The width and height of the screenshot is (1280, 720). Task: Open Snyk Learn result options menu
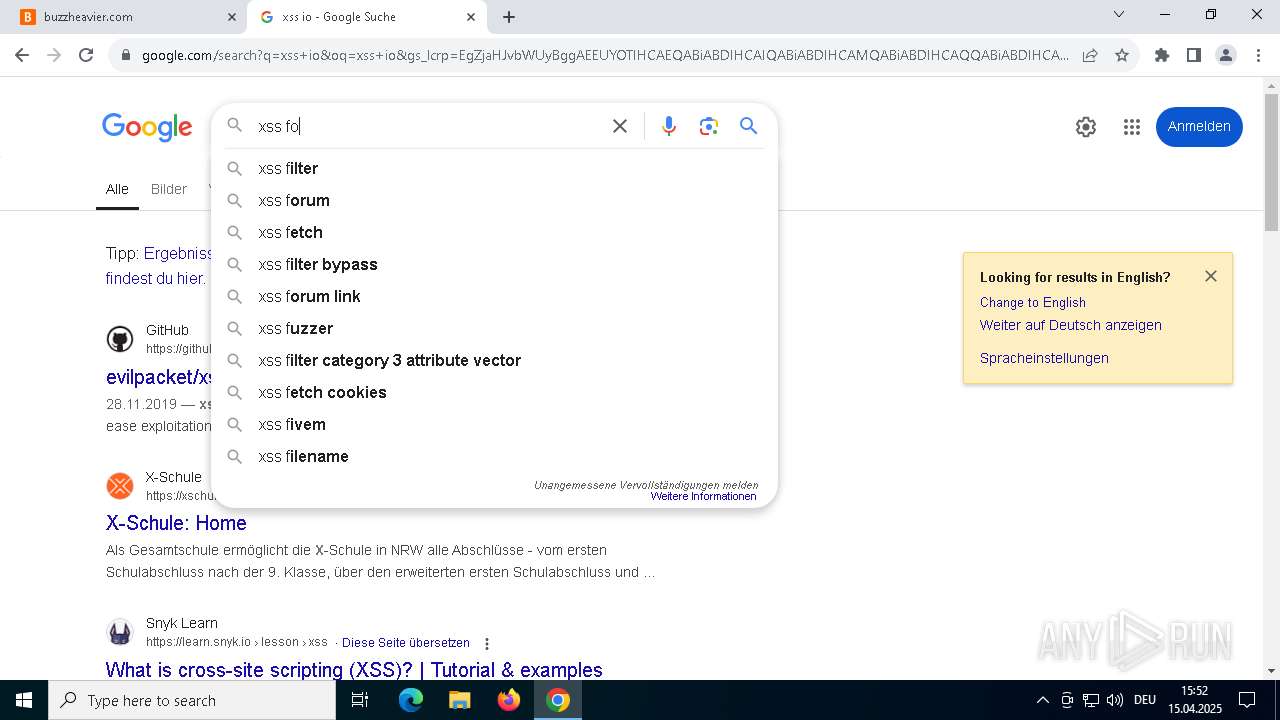[487, 643]
